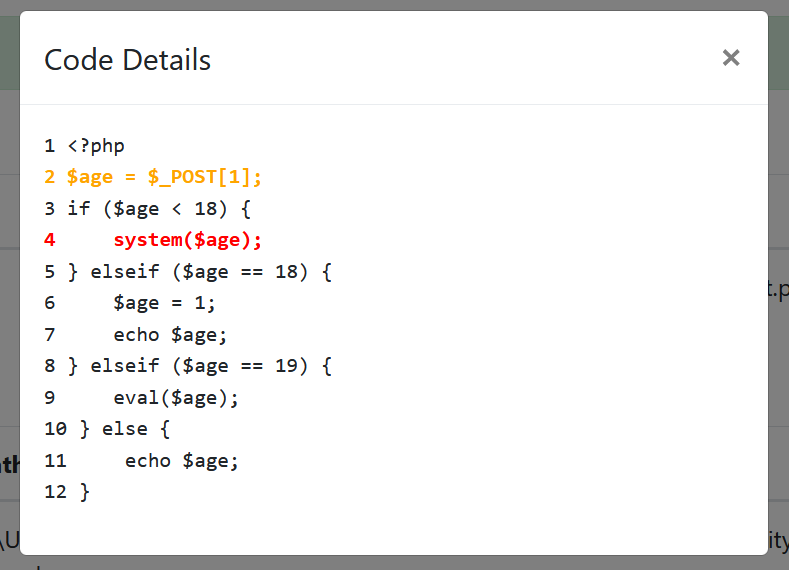Select the "eval($age);" code line
This screenshot has height=570, width=789.
(x=176, y=398)
